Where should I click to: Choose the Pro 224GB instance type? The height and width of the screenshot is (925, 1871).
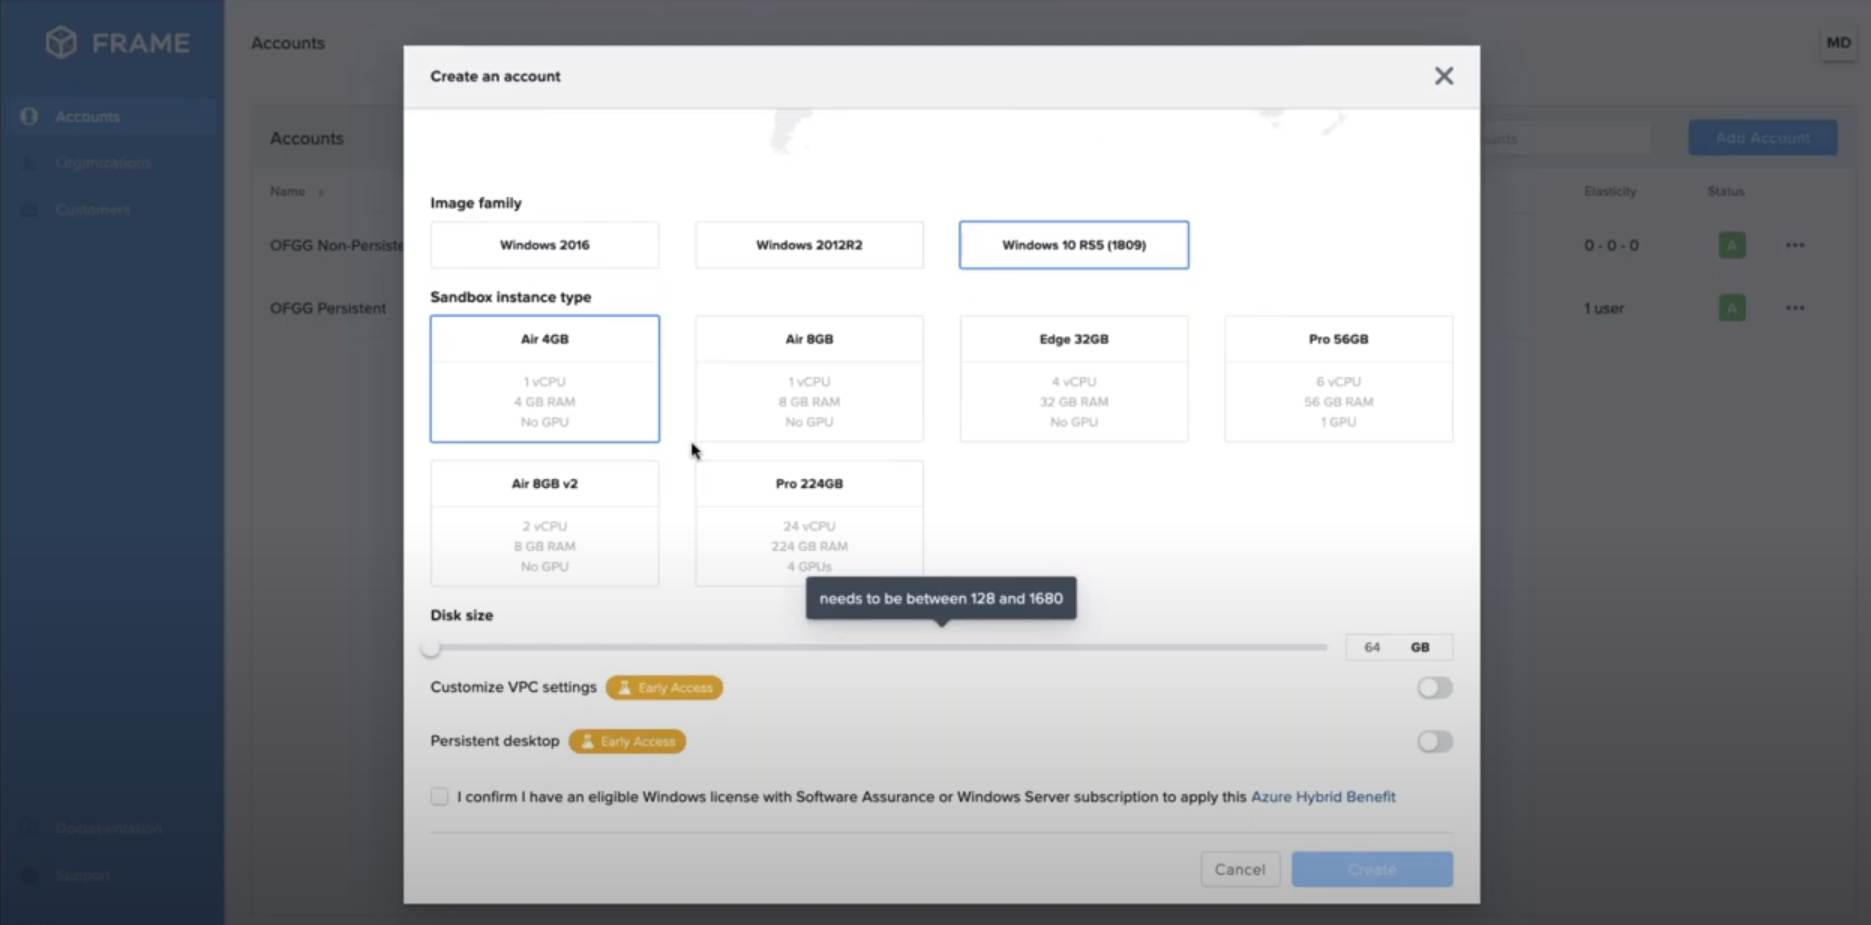click(809, 523)
